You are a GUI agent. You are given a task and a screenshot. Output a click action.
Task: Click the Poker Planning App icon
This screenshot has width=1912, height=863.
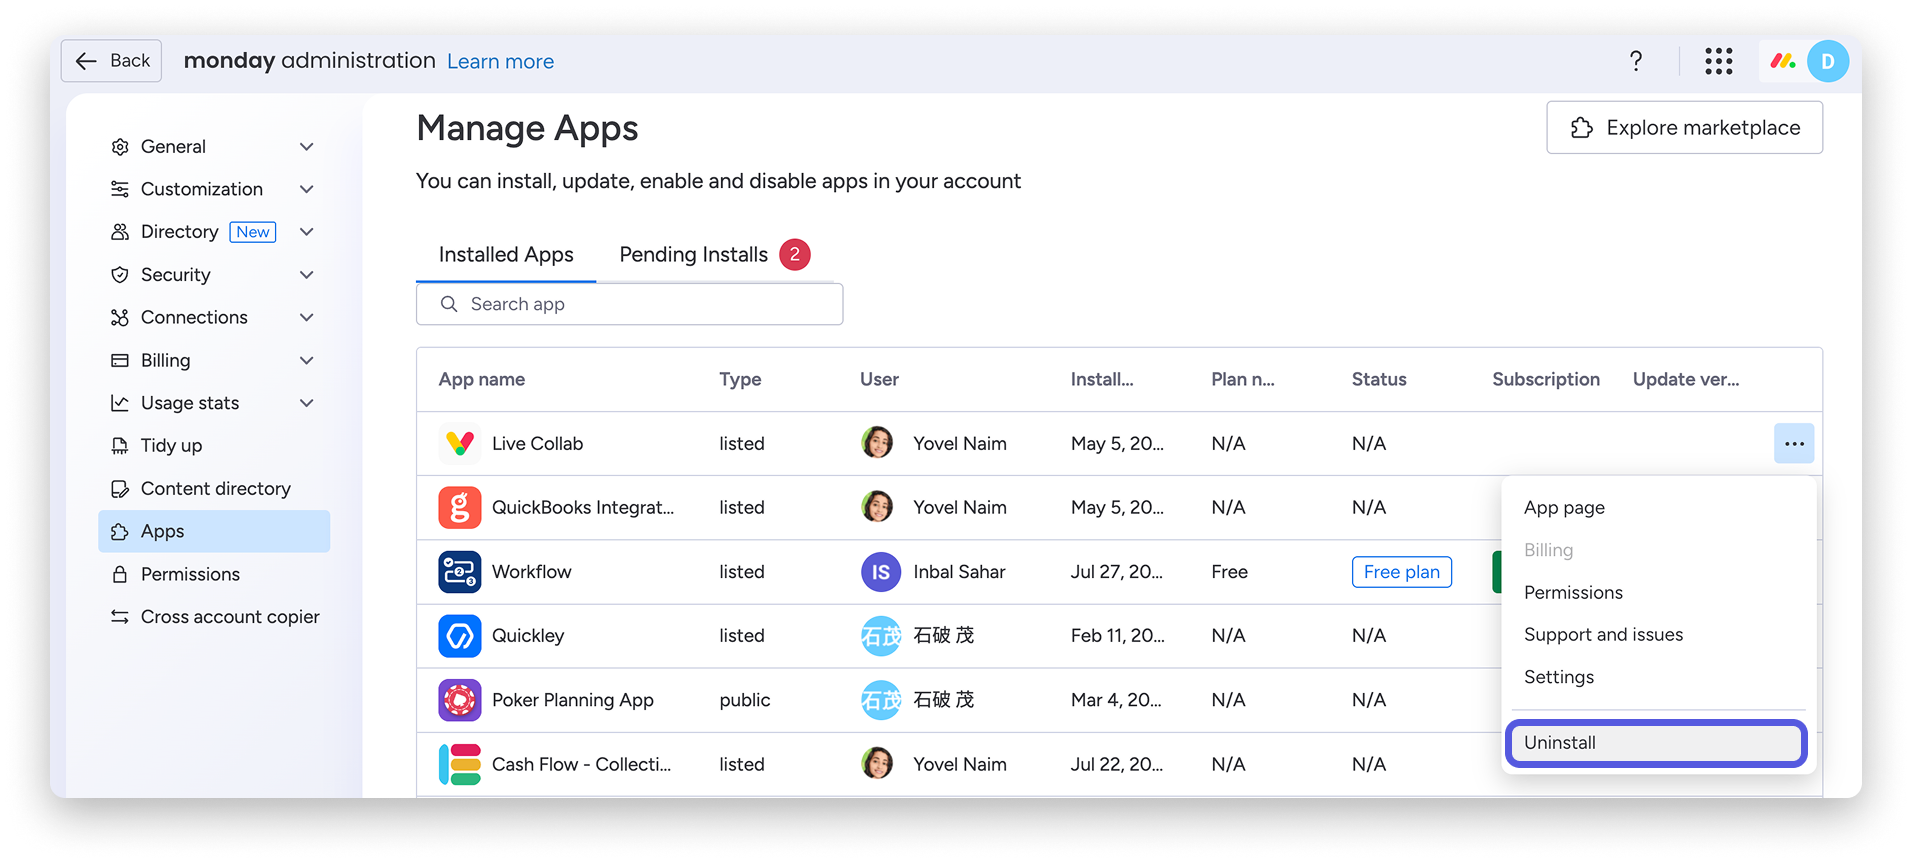(x=460, y=700)
